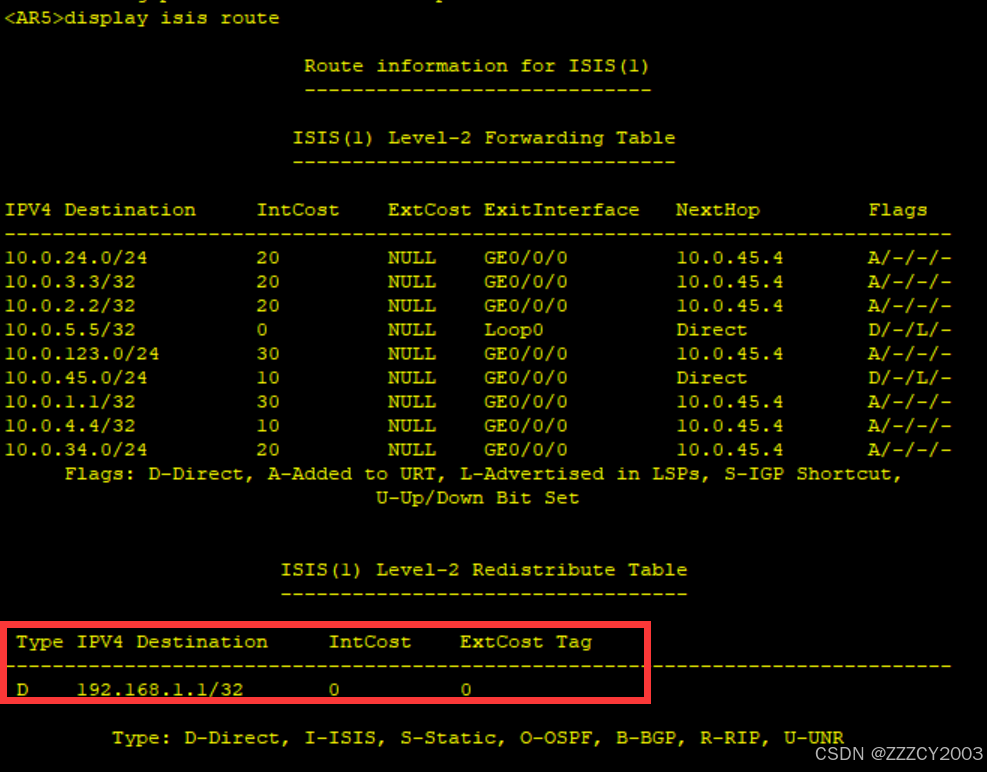Click the 10.0.3.3/32 route destination
Viewport: 987px width, 772px height.
click(70, 282)
